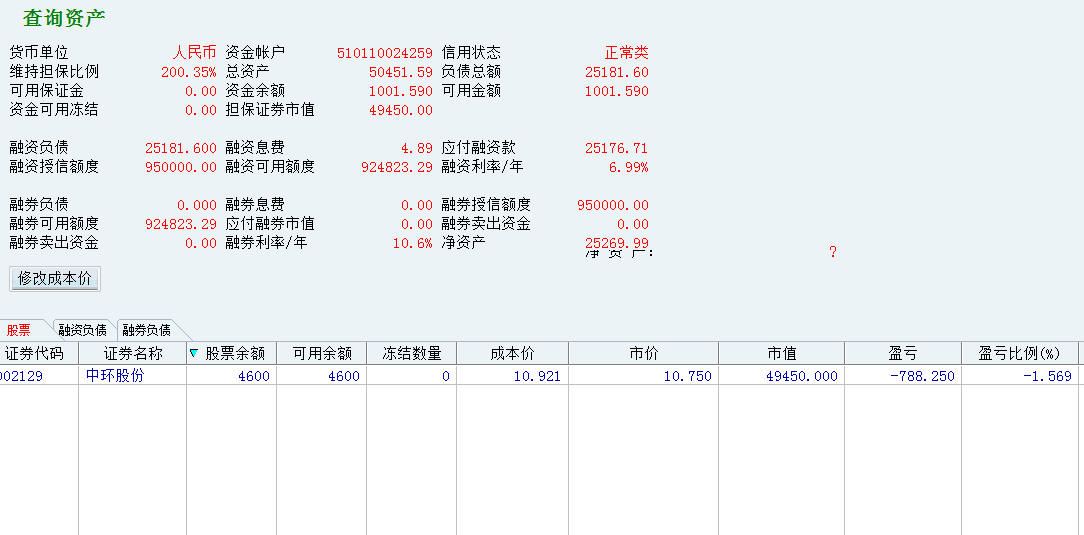Click the 查询资产 page title
This screenshot has width=1084, height=535.
[x=64, y=19]
